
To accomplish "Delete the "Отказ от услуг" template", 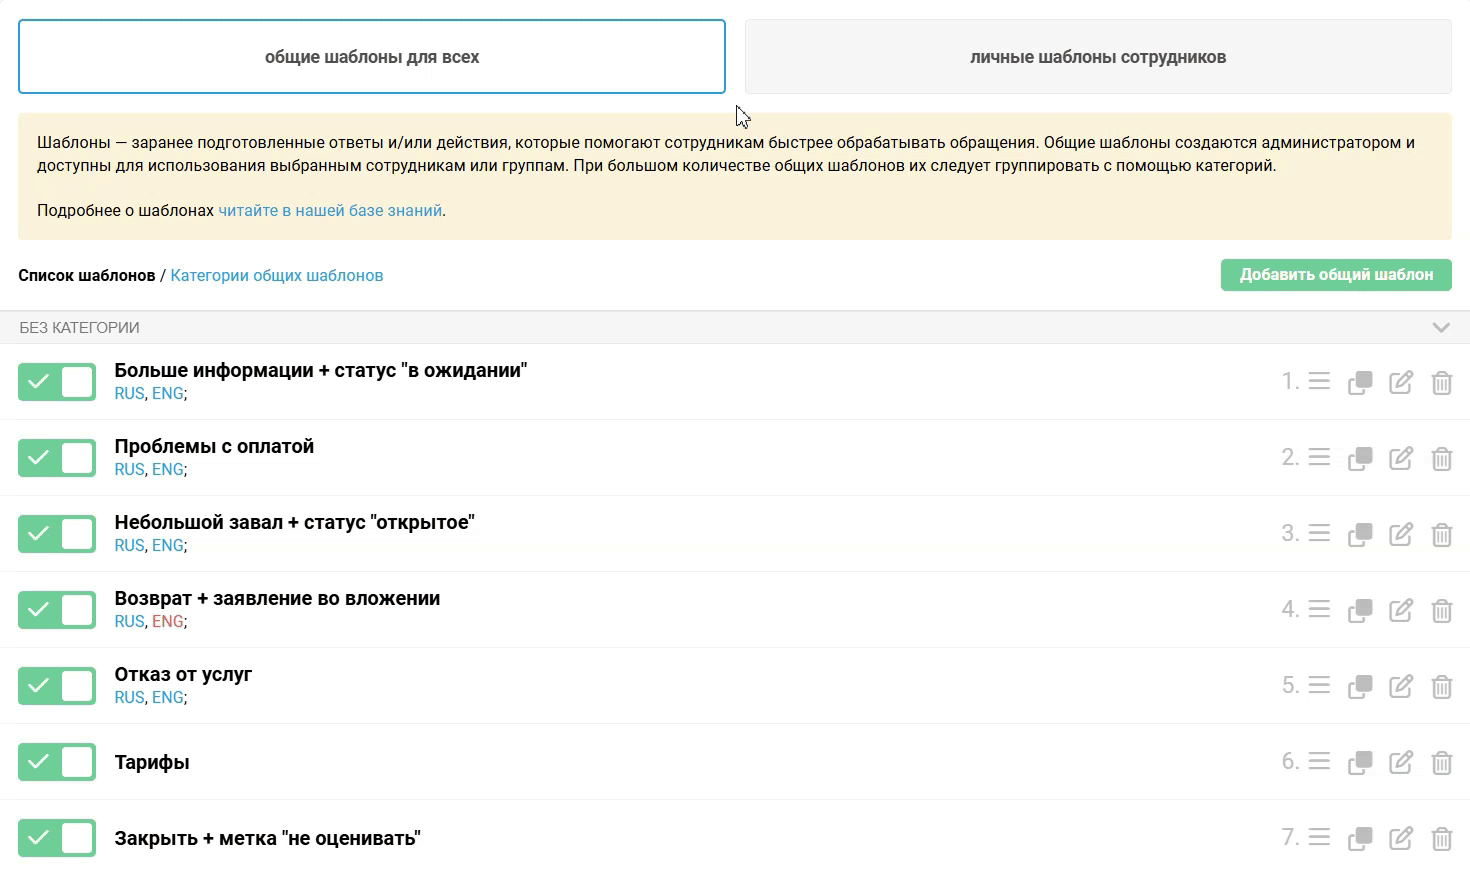I will [x=1441, y=686].
